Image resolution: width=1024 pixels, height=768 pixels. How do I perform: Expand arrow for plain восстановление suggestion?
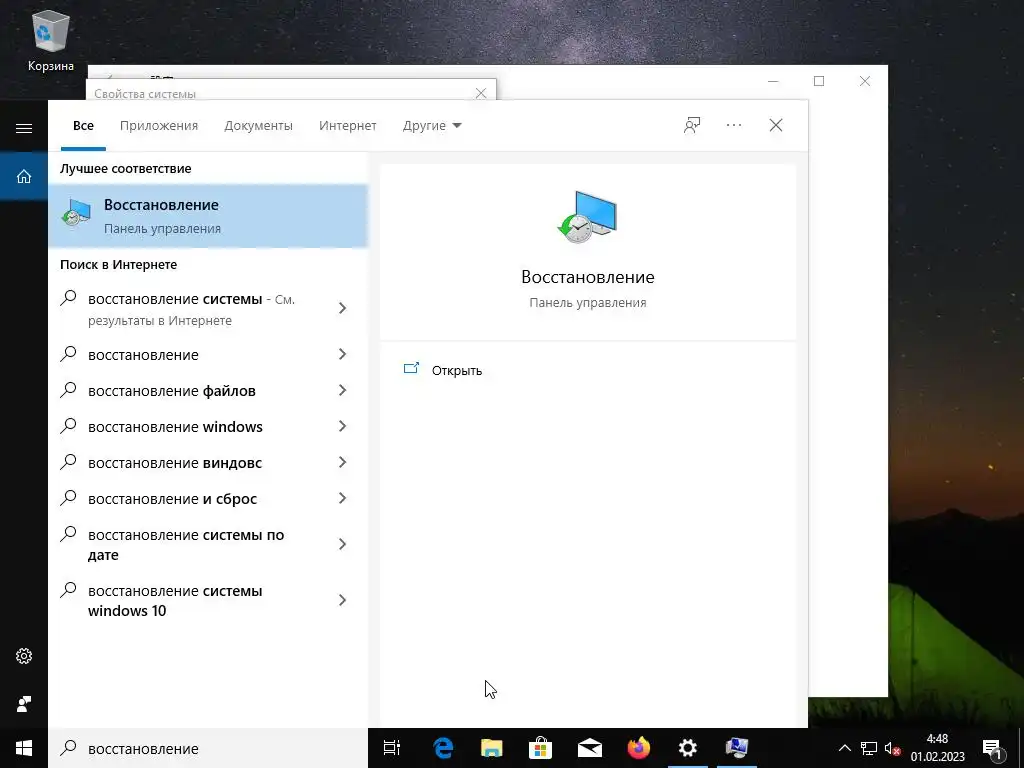click(x=342, y=354)
